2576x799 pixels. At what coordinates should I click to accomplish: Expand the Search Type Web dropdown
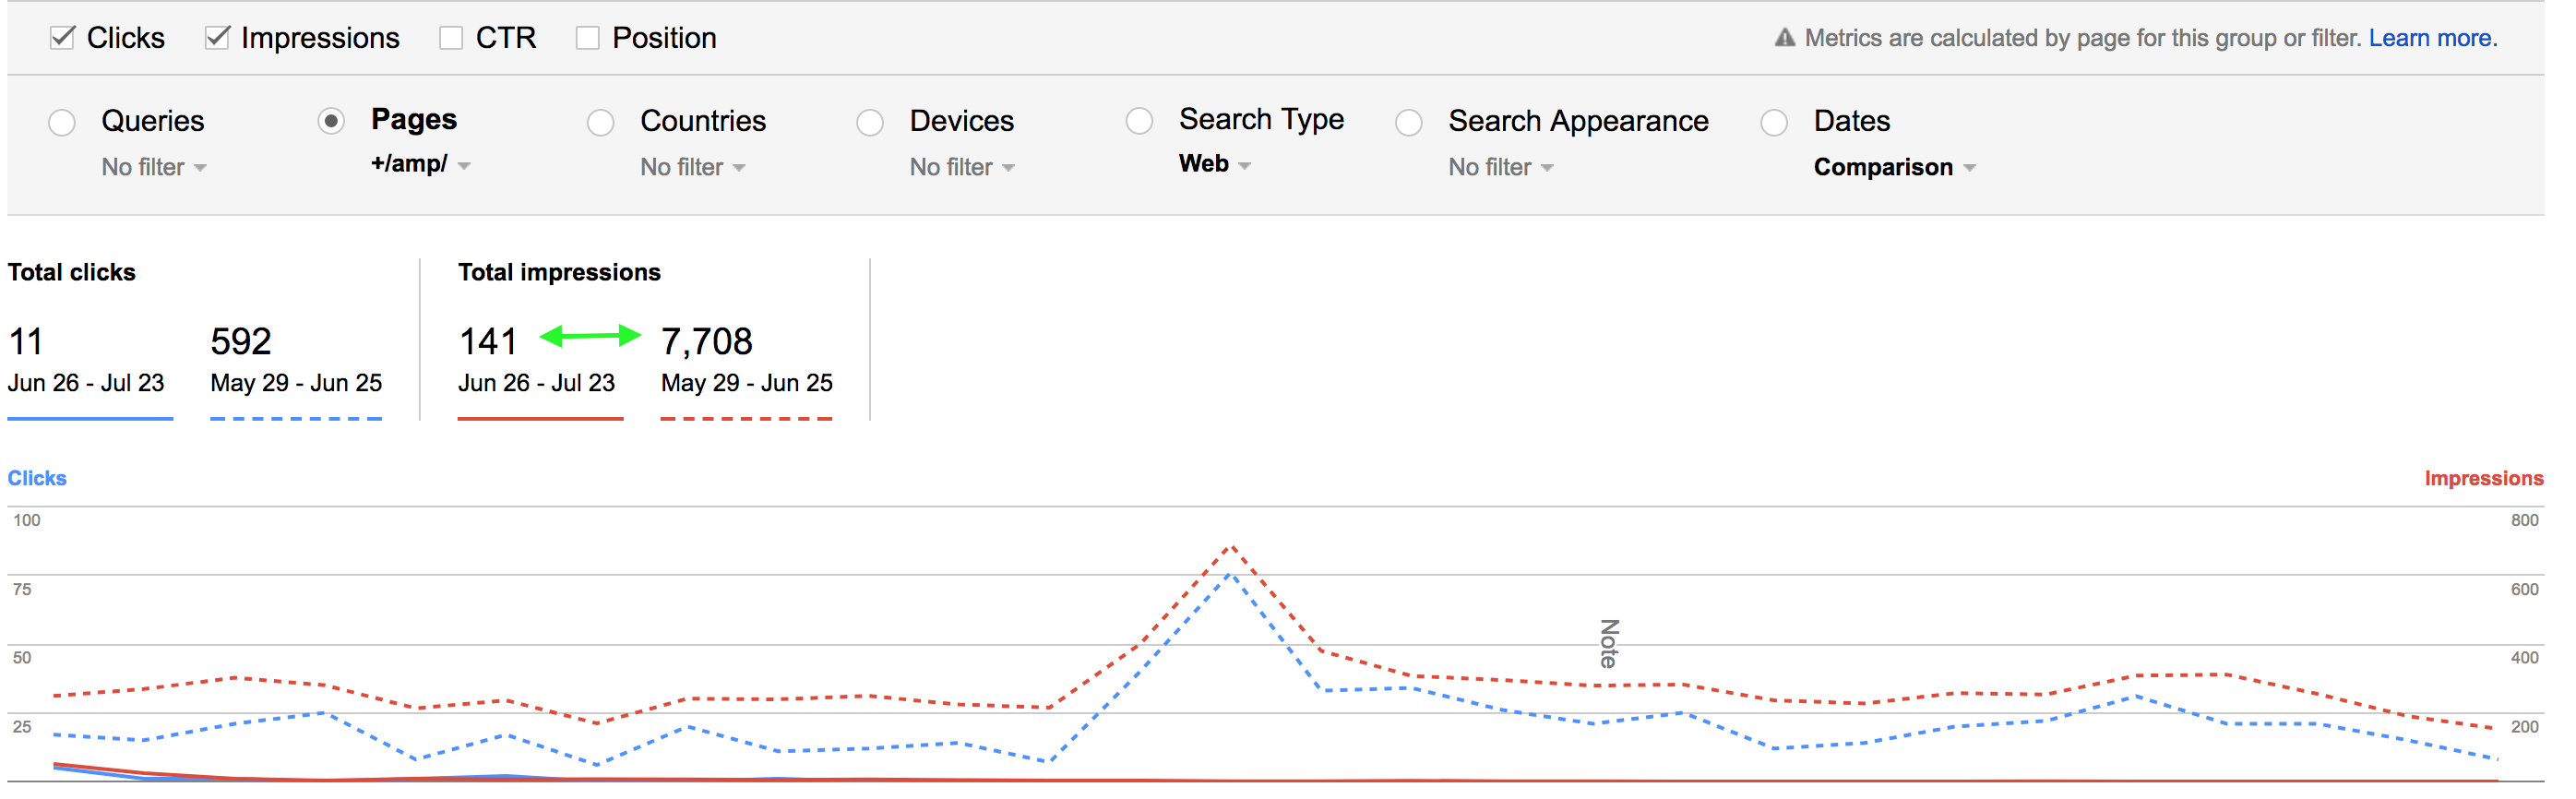(x=1214, y=164)
